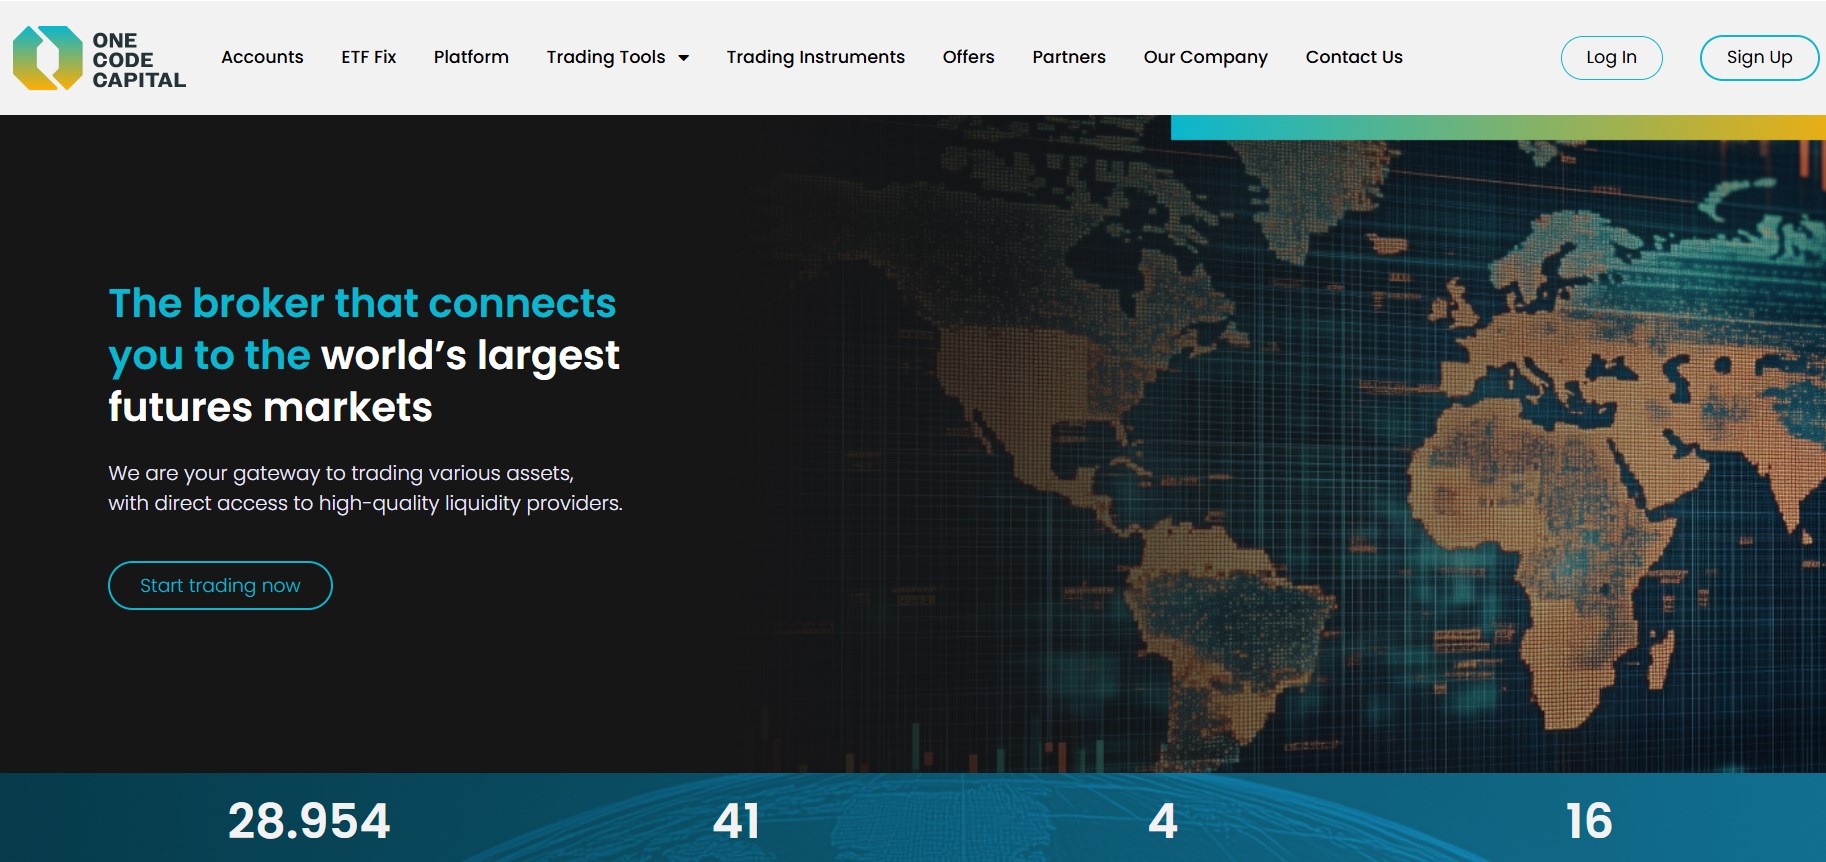Click the 41 statistic
The image size is (1826, 862).
tap(736, 821)
